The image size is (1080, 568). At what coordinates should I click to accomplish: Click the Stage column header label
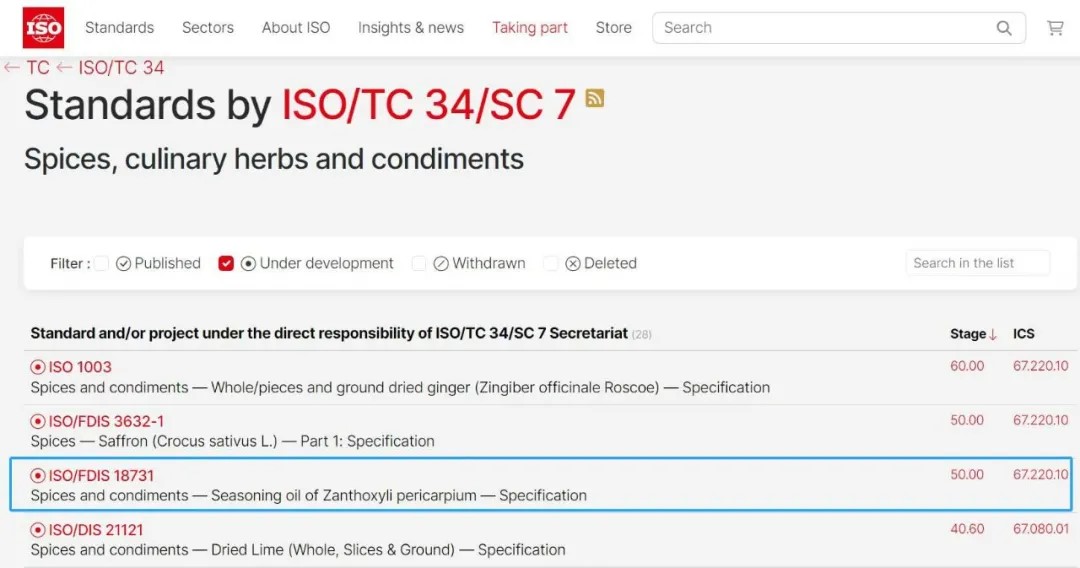tap(968, 334)
